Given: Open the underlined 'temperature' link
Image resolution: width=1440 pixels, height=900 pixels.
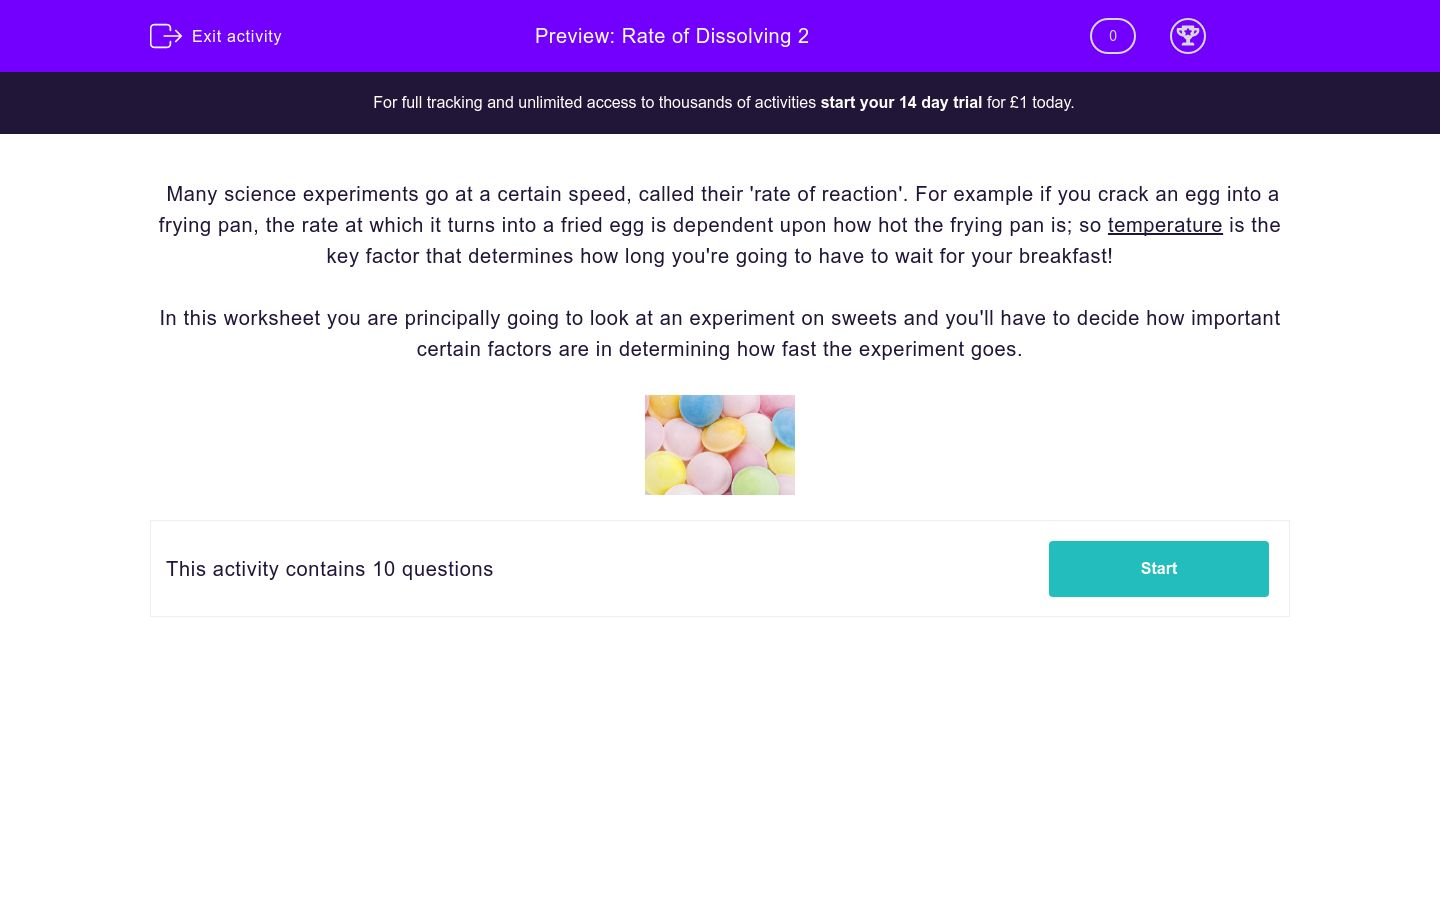Looking at the screenshot, I should tap(1164, 225).
